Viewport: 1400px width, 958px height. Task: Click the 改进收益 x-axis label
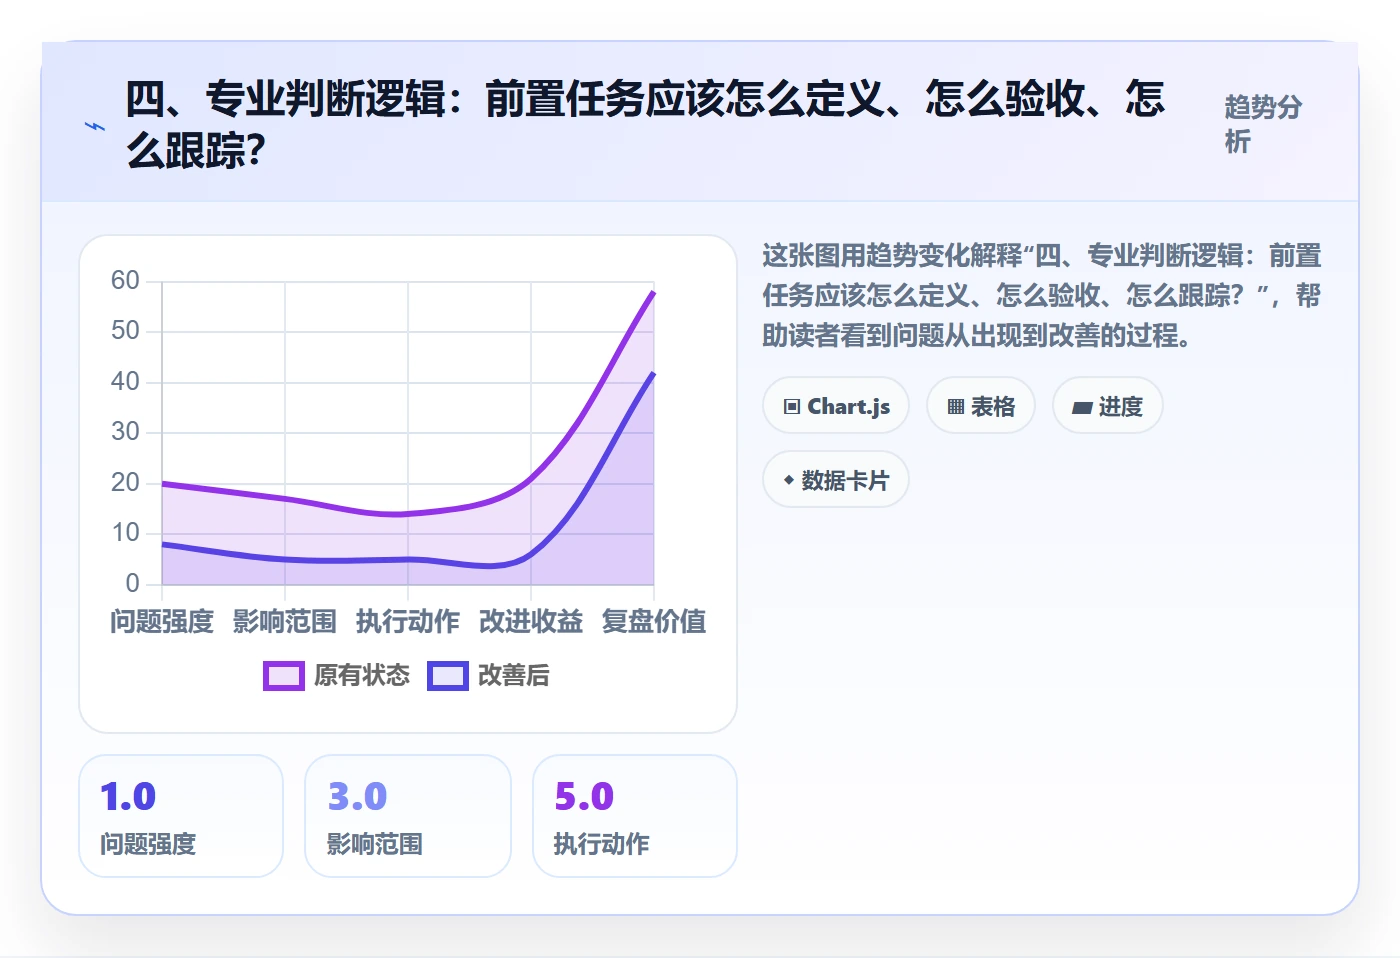(531, 622)
